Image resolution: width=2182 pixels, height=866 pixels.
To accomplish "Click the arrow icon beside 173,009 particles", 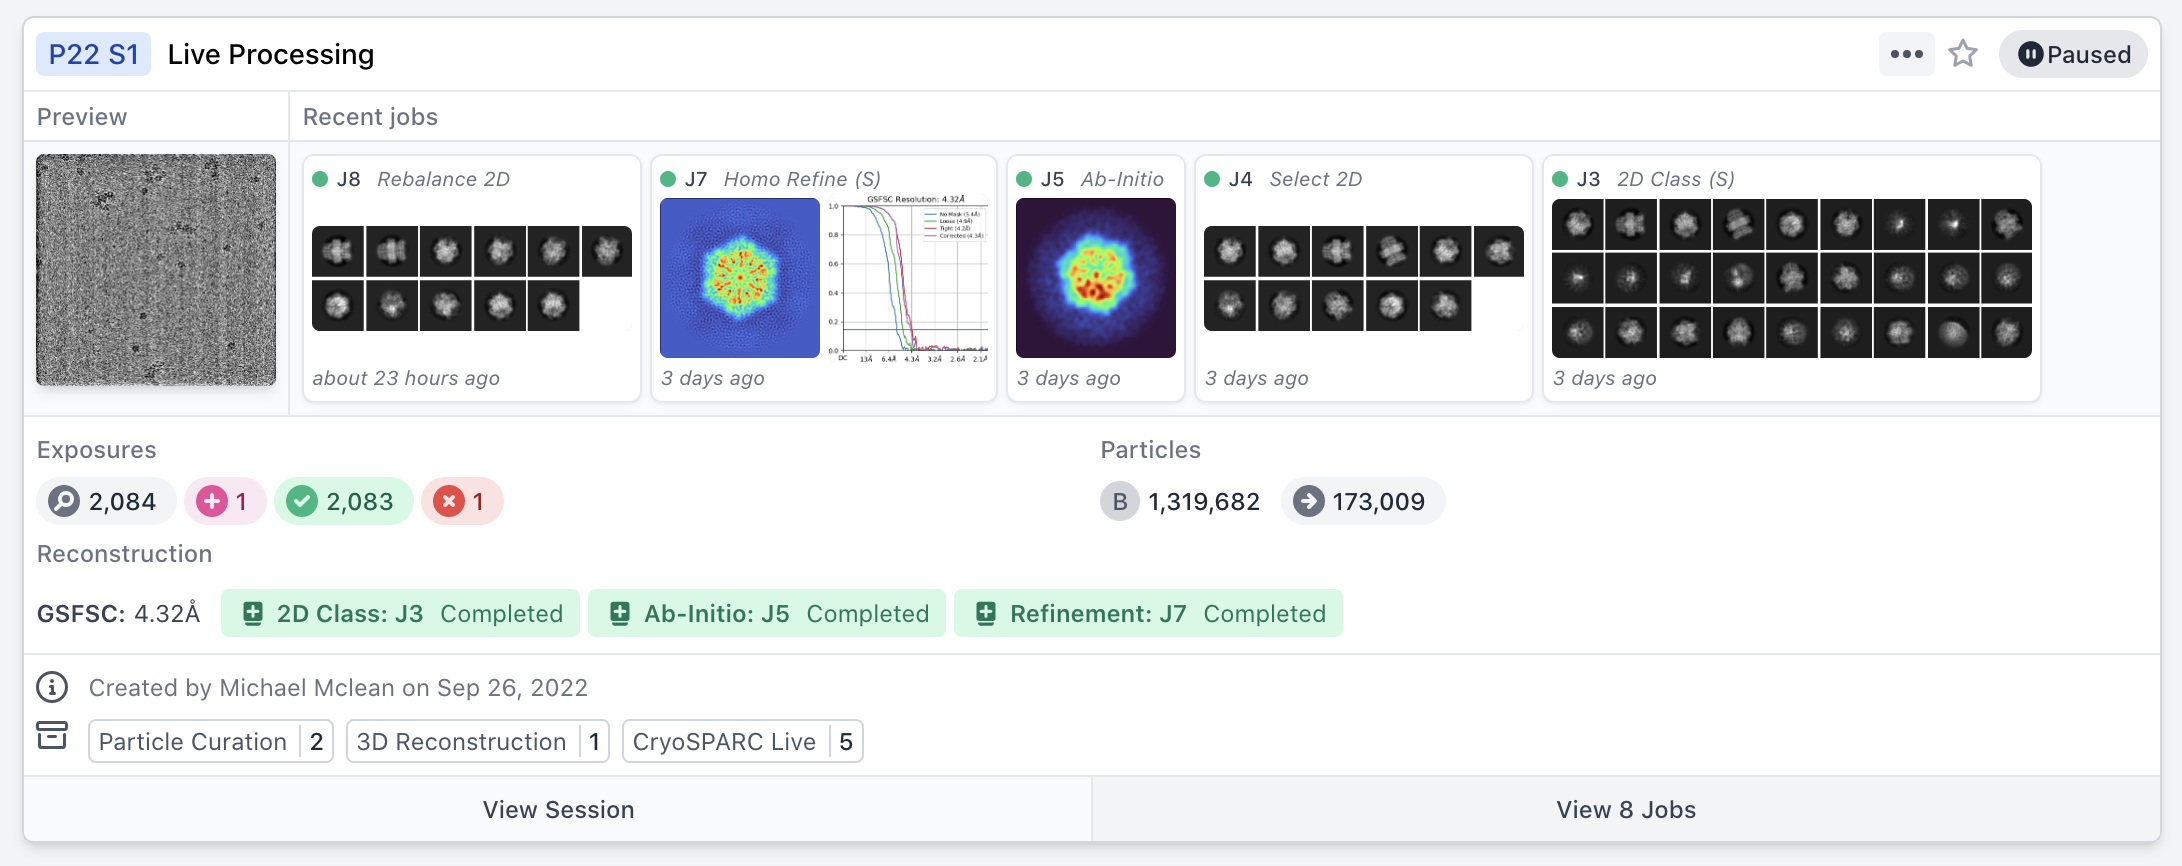I will [1308, 501].
